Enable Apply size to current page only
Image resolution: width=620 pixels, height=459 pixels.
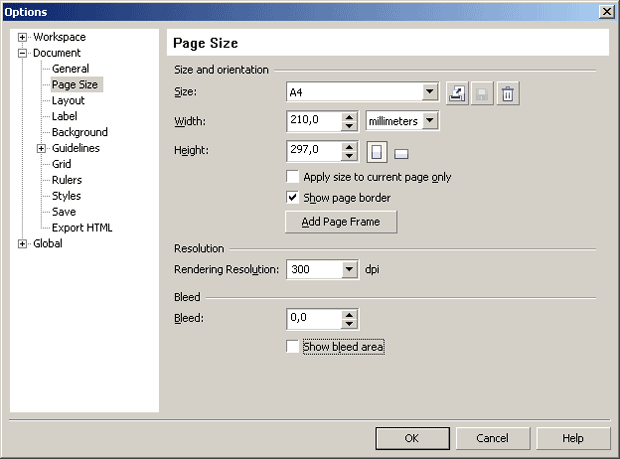(293, 176)
